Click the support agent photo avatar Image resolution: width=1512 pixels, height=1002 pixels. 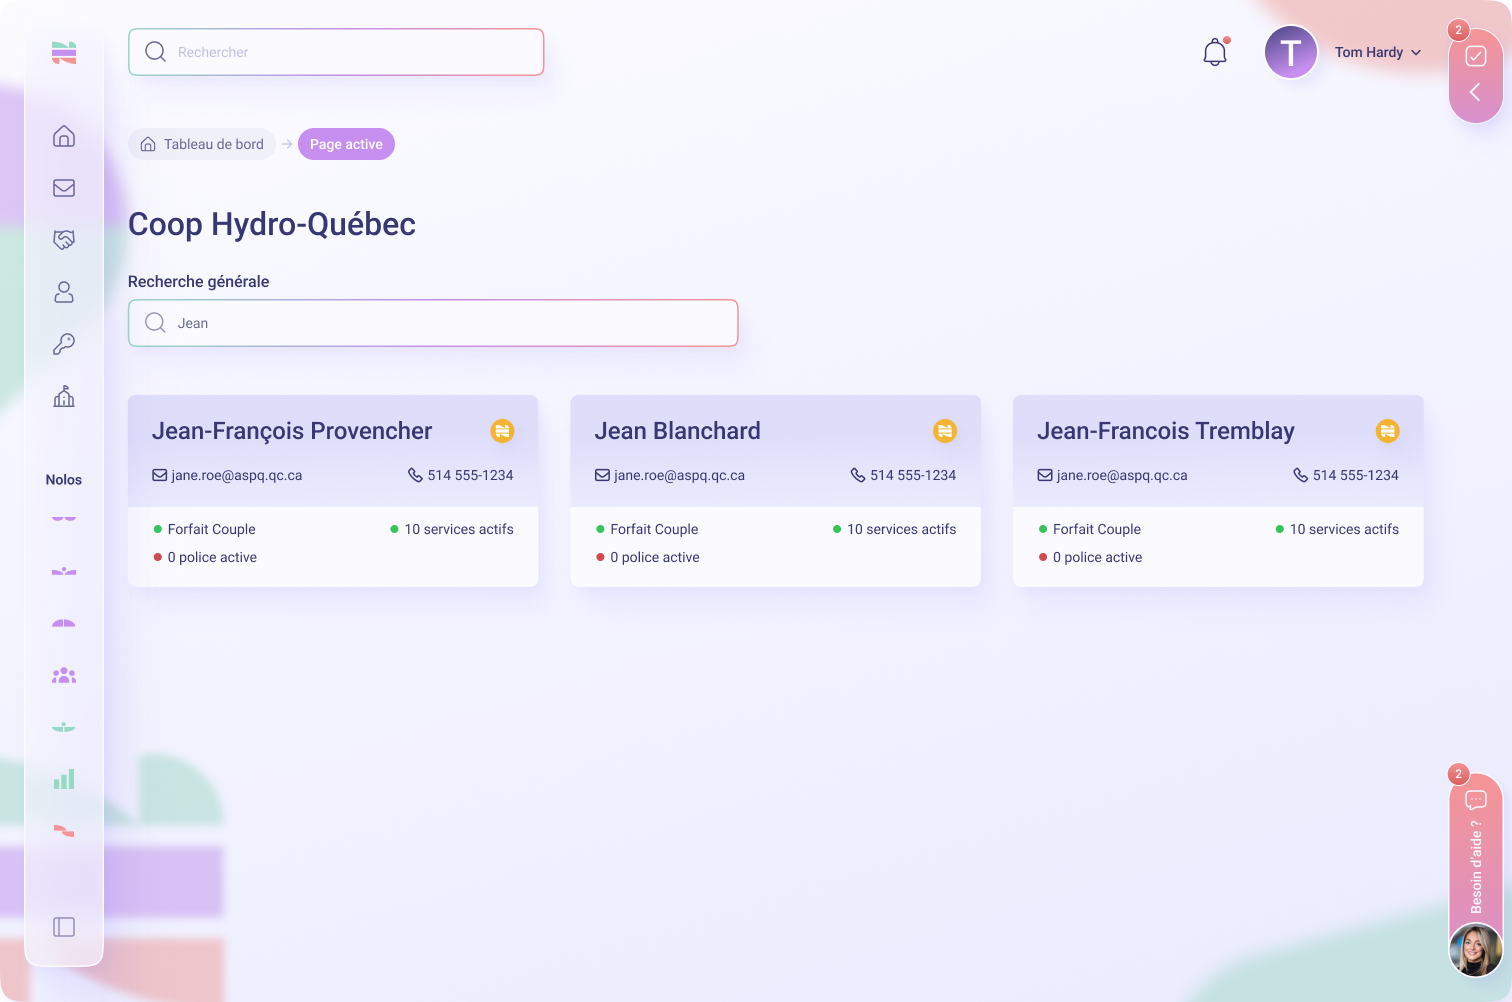tap(1476, 949)
